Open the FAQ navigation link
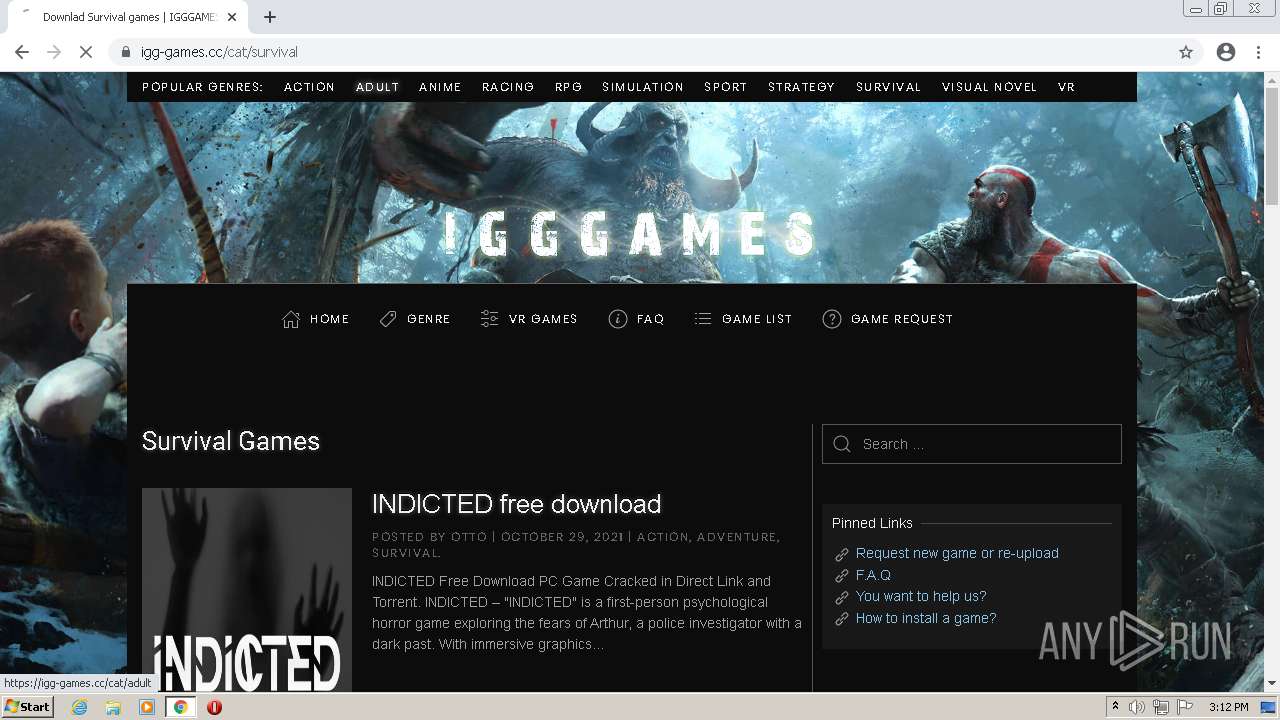The height and width of the screenshot is (720, 1280). point(650,319)
